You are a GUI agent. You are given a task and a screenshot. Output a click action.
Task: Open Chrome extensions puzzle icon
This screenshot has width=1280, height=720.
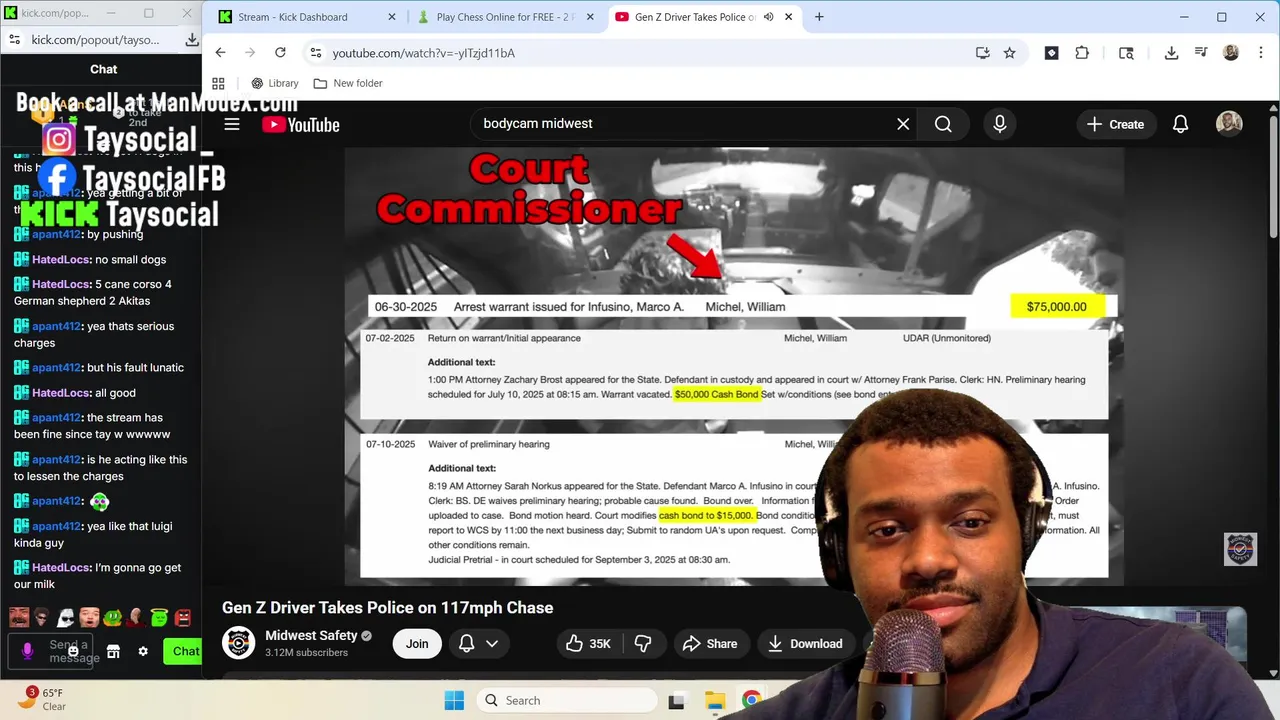1082,53
